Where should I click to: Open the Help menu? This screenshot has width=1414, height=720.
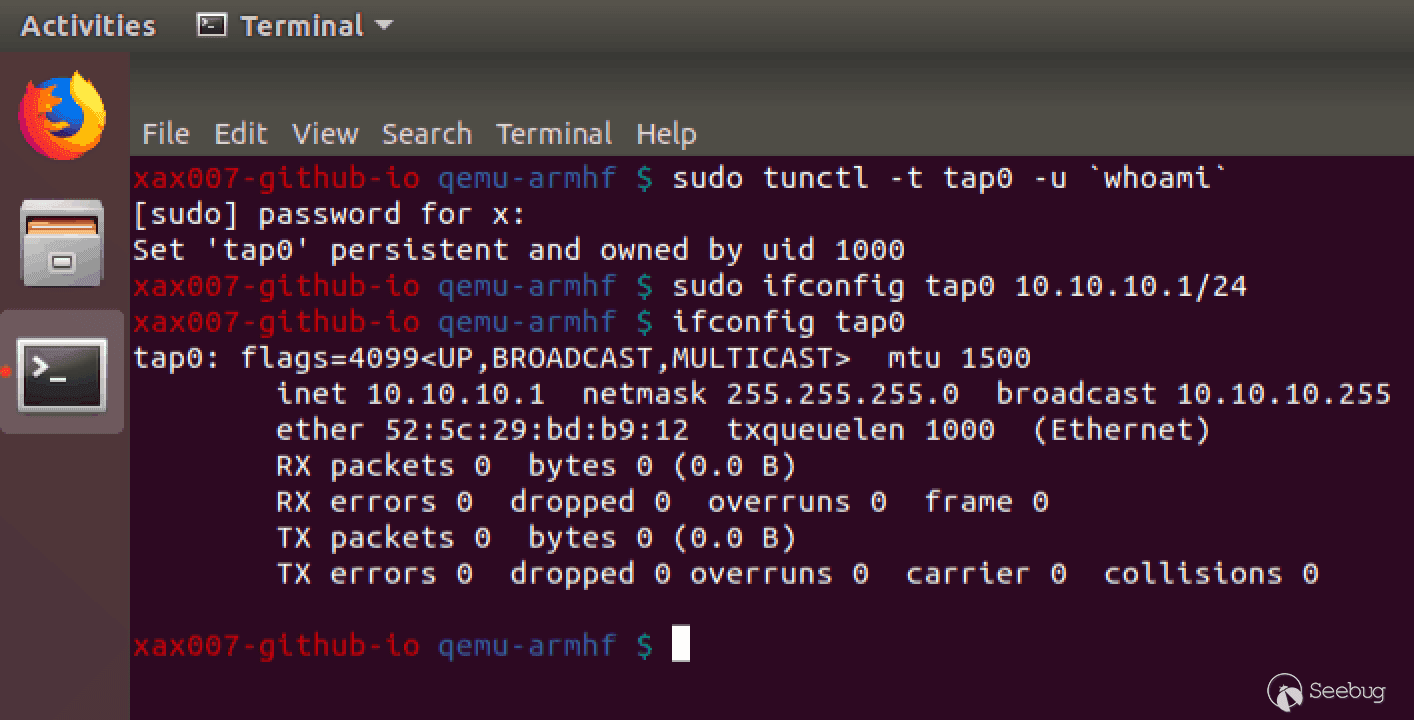pos(666,134)
